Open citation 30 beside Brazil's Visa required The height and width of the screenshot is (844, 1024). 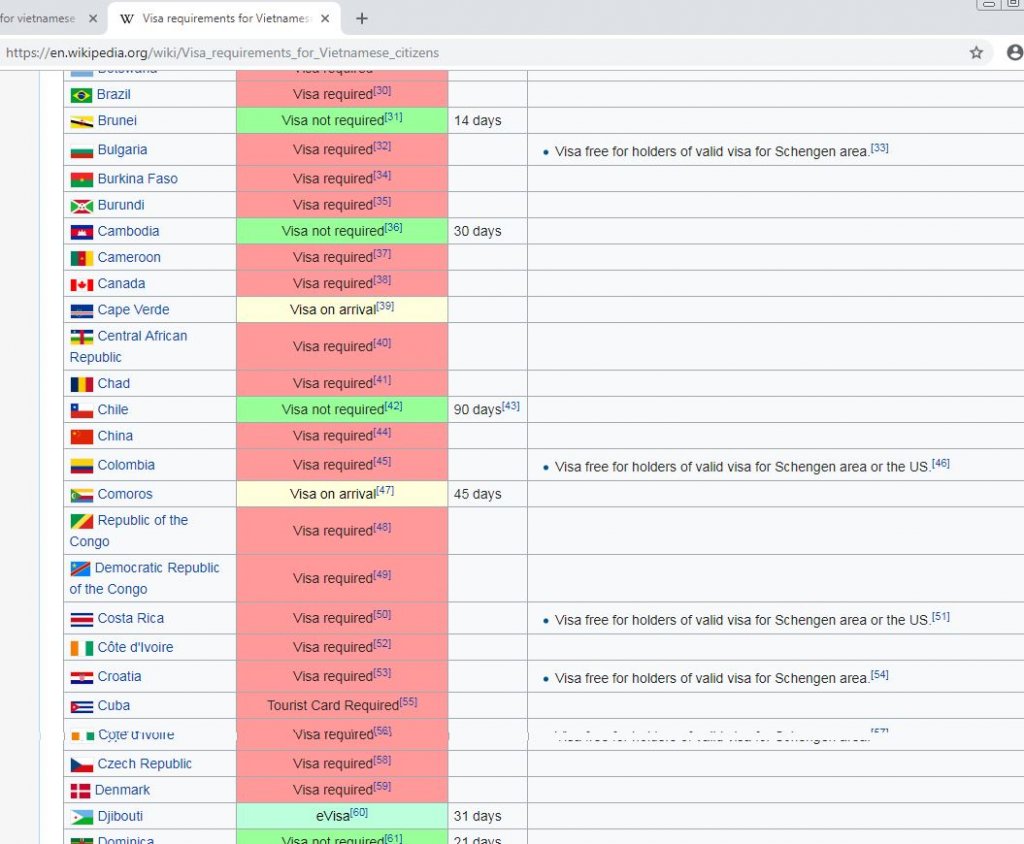382,90
